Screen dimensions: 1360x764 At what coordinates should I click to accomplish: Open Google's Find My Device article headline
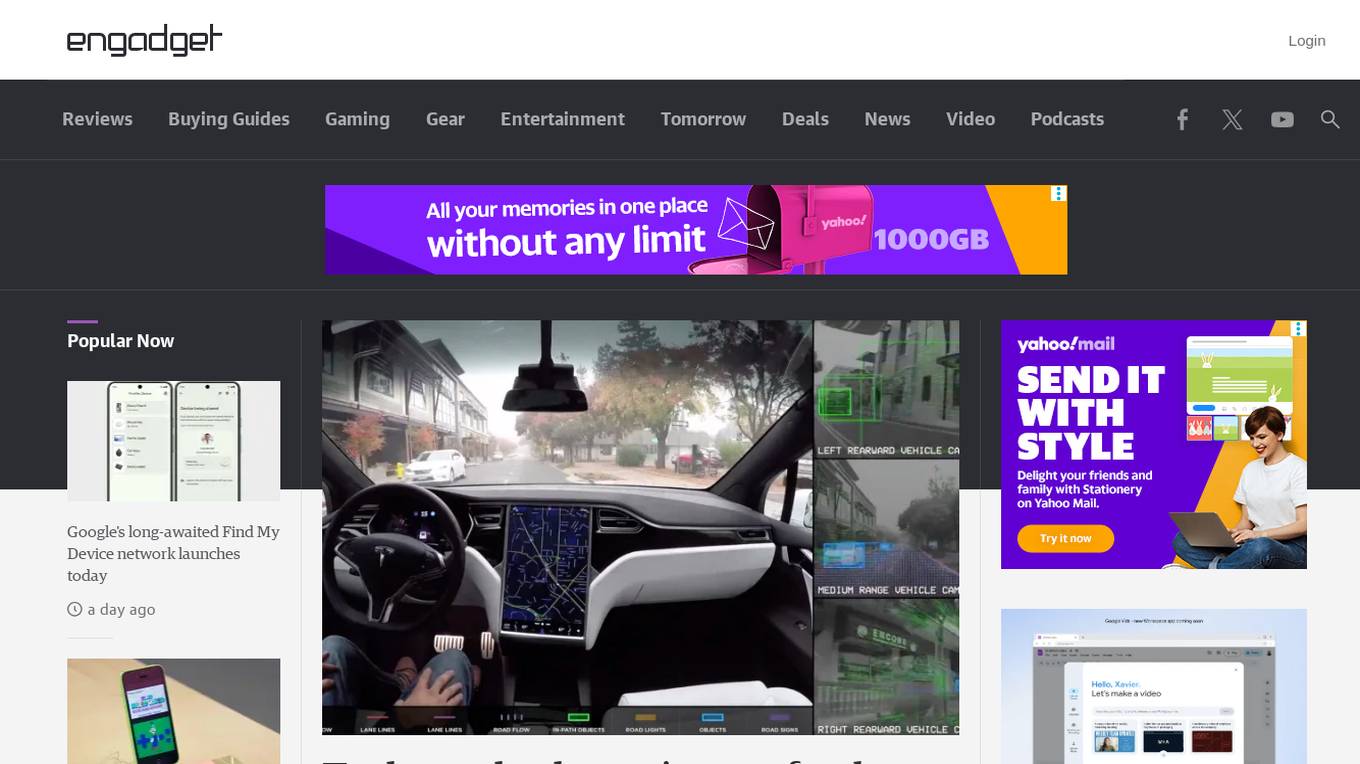173,553
